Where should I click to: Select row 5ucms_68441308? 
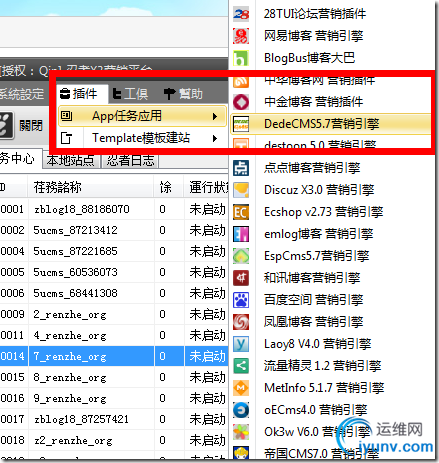click(114, 293)
